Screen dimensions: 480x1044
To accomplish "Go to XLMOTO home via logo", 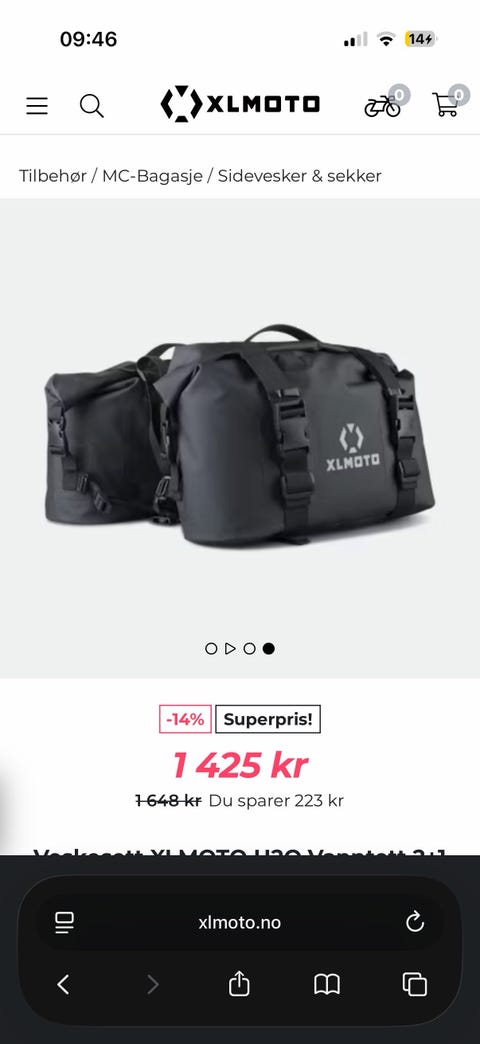I will 240,104.
